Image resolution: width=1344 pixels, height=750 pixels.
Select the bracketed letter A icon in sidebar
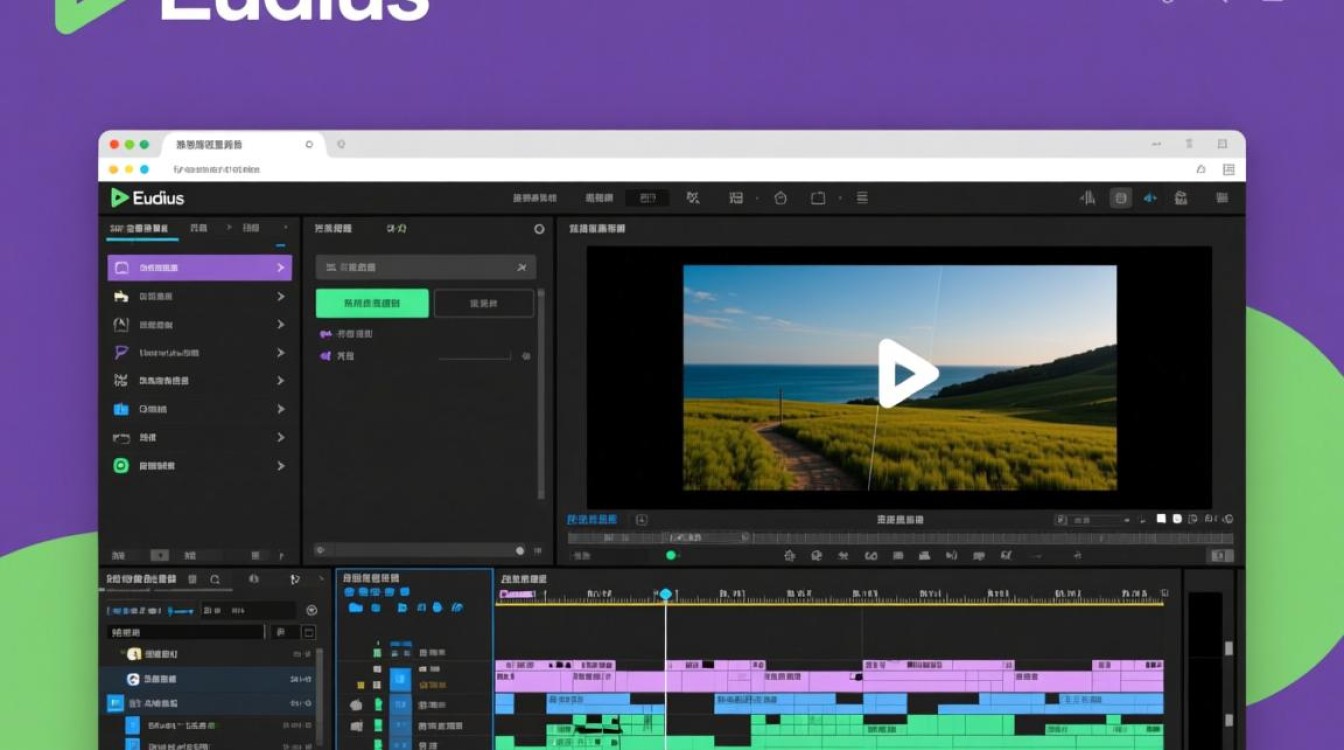(x=121, y=325)
